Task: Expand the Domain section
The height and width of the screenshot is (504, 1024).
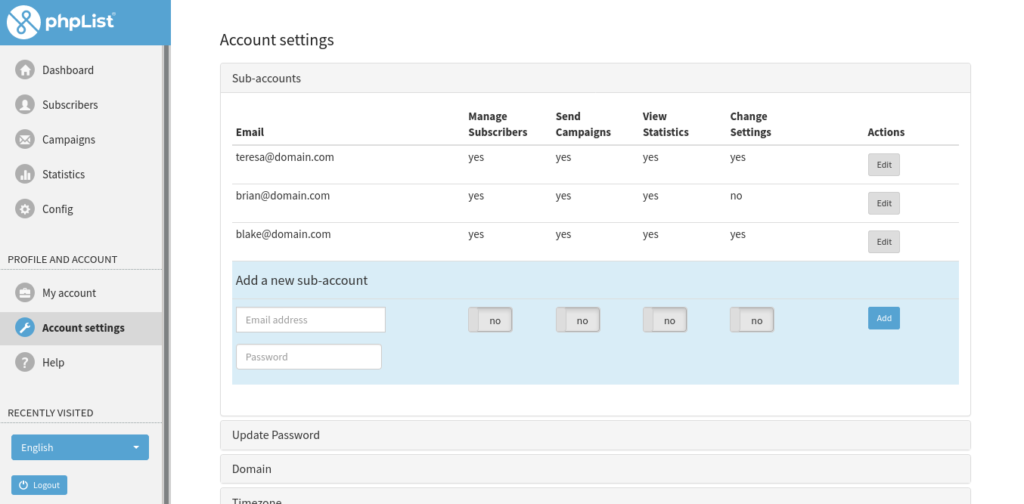Action: click(x=595, y=469)
